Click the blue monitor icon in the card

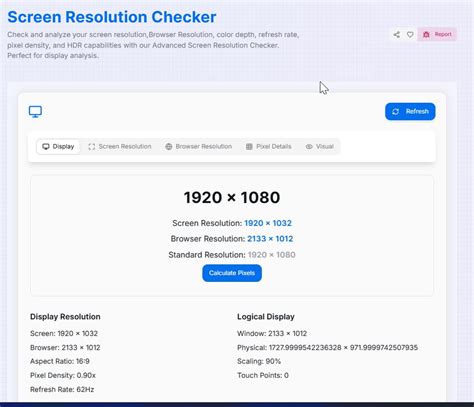click(x=35, y=112)
